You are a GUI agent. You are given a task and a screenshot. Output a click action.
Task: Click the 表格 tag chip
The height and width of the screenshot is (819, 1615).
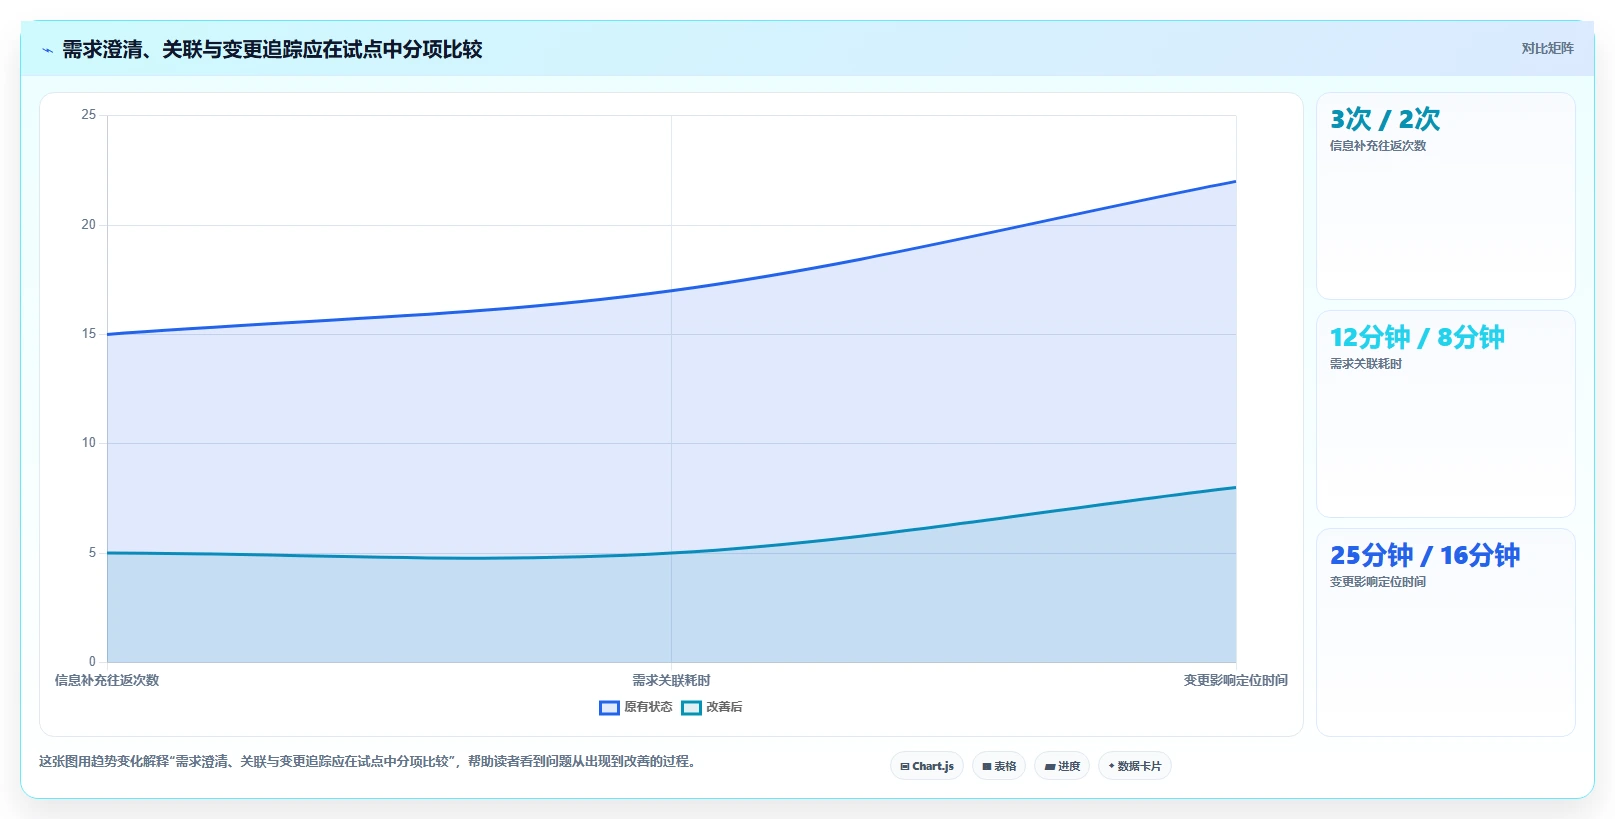(999, 766)
